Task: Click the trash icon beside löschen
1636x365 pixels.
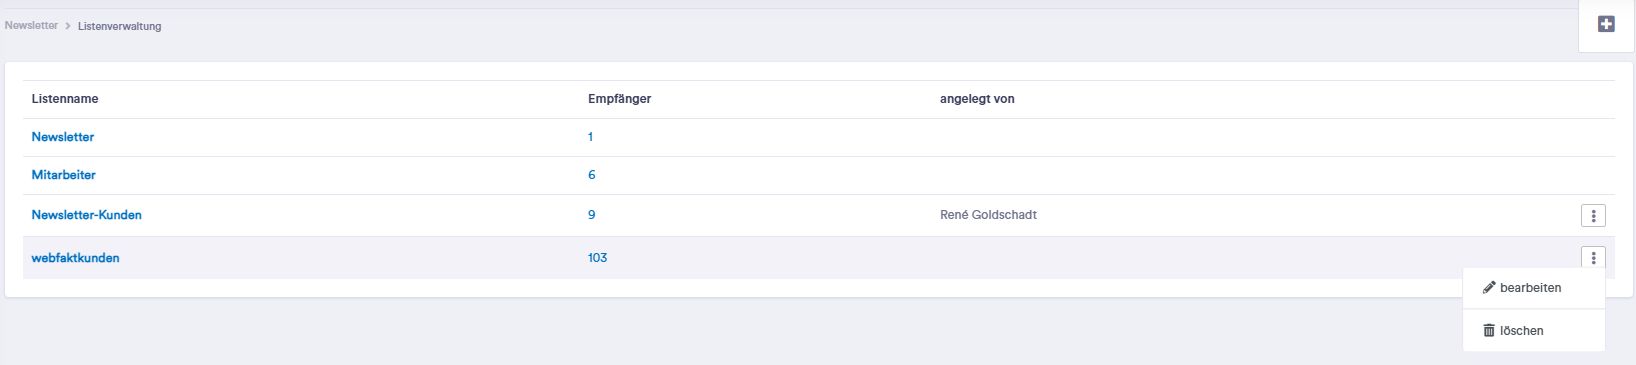Action: click(1489, 330)
